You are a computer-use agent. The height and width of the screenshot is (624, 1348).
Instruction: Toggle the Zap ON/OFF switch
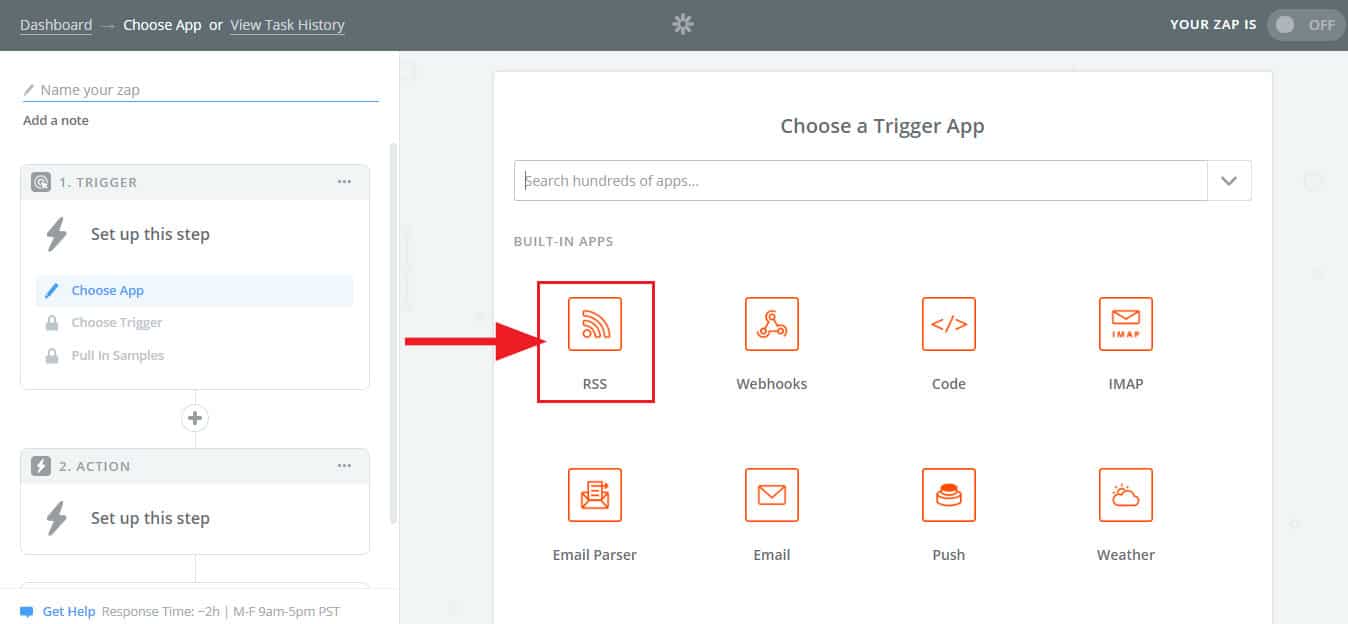click(1306, 25)
